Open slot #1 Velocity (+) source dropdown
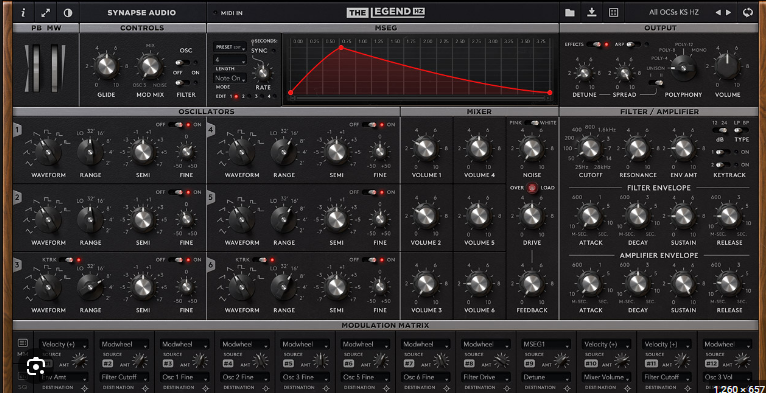This screenshot has height=393, width=766. pos(64,344)
